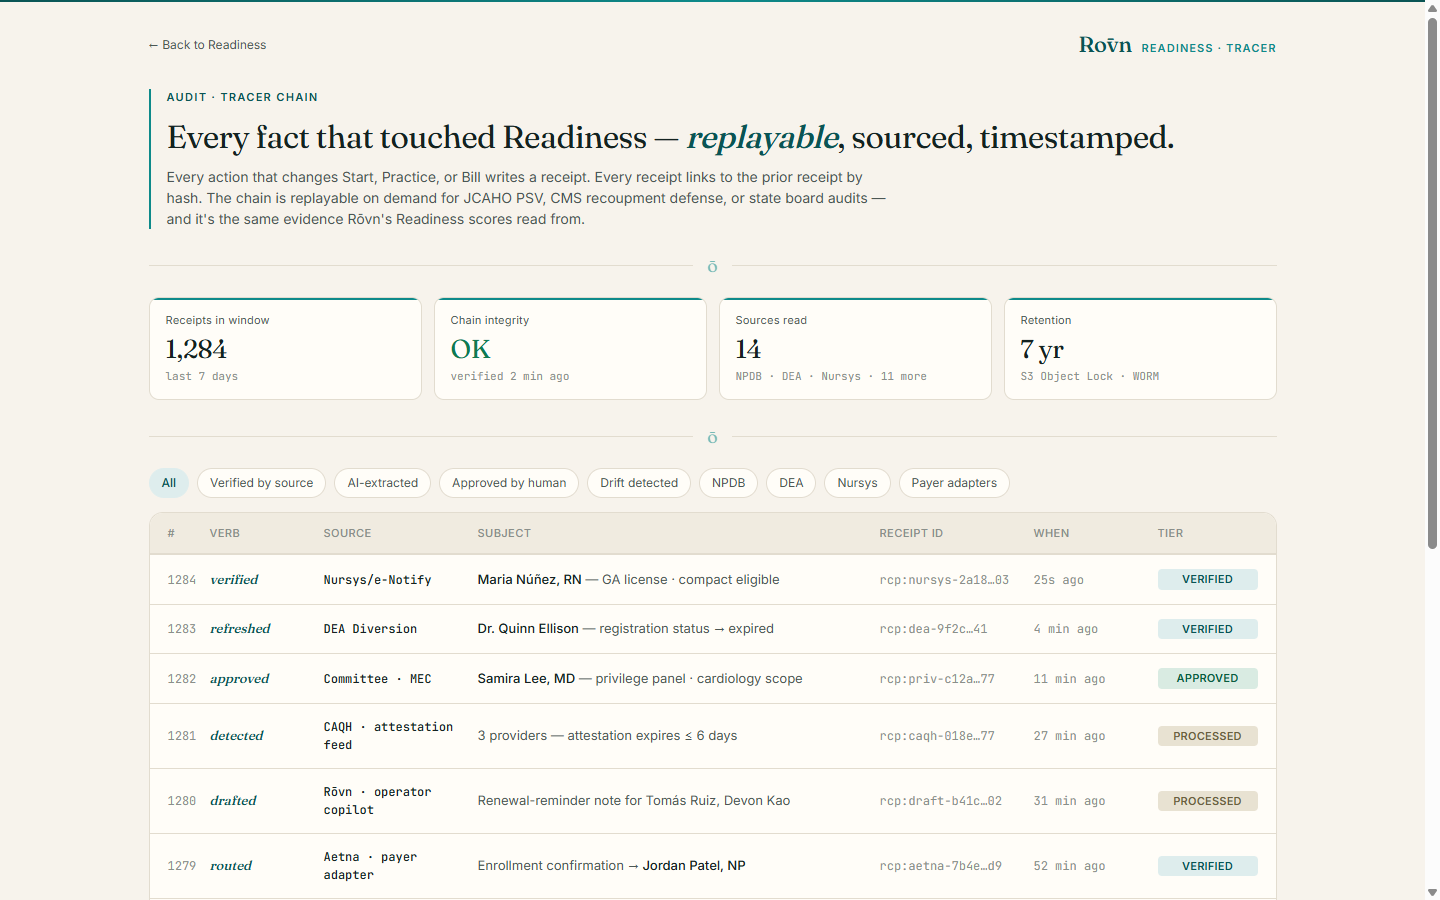Click VERIFIED badge on DEA Diversion row
1440x900 pixels.
click(1207, 629)
